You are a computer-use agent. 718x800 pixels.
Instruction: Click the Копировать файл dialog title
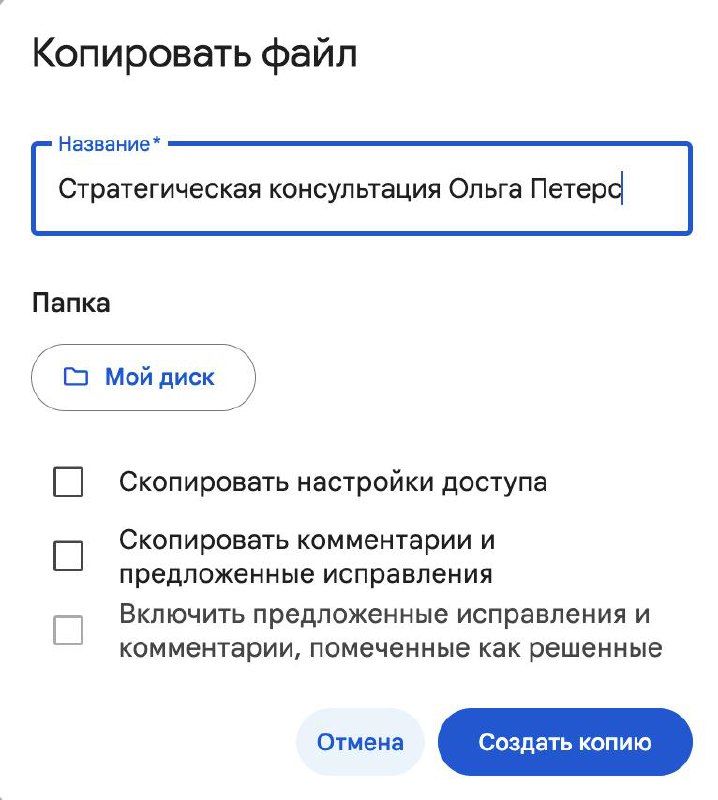pos(194,54)
